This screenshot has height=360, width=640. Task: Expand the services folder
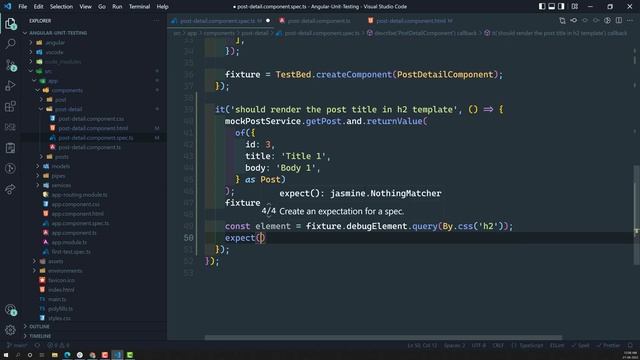tap(38, 185)
